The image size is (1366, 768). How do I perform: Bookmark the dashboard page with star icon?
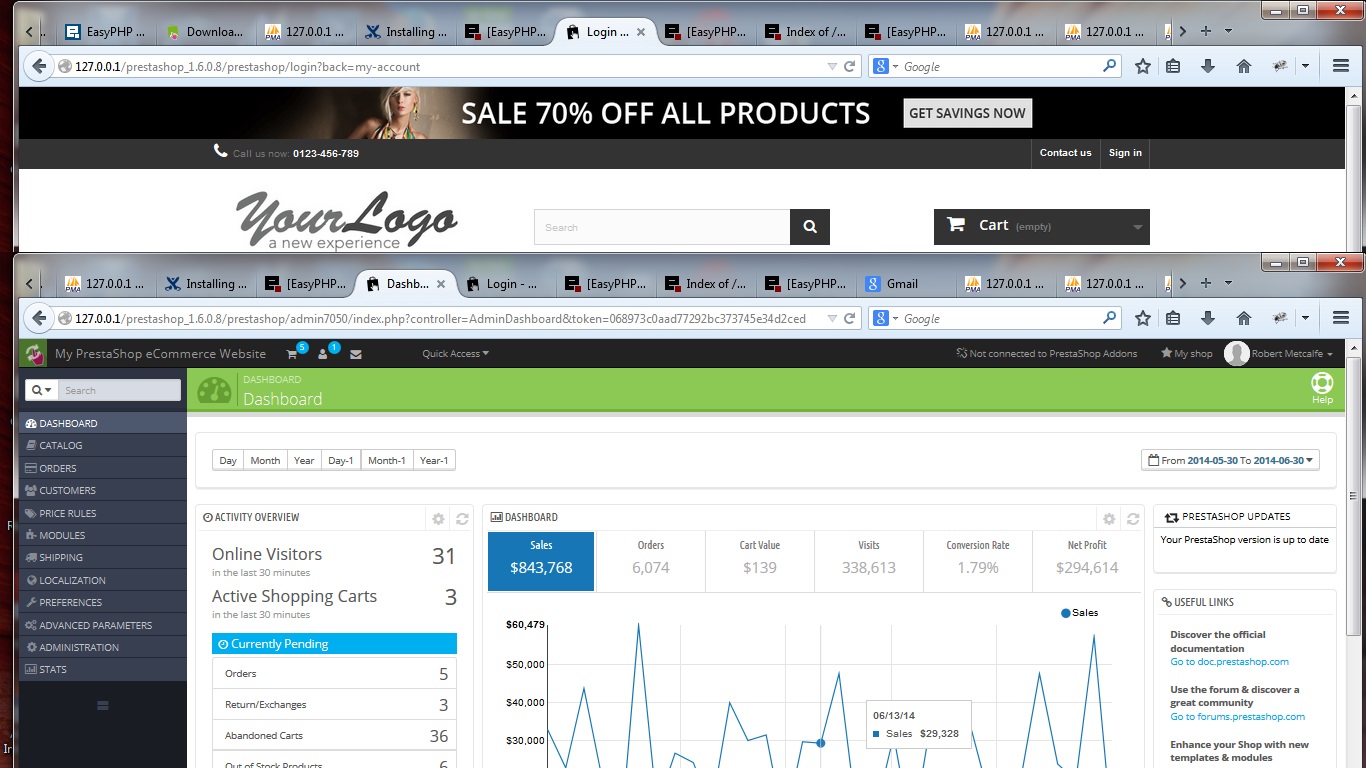[x=1143, y=319]
